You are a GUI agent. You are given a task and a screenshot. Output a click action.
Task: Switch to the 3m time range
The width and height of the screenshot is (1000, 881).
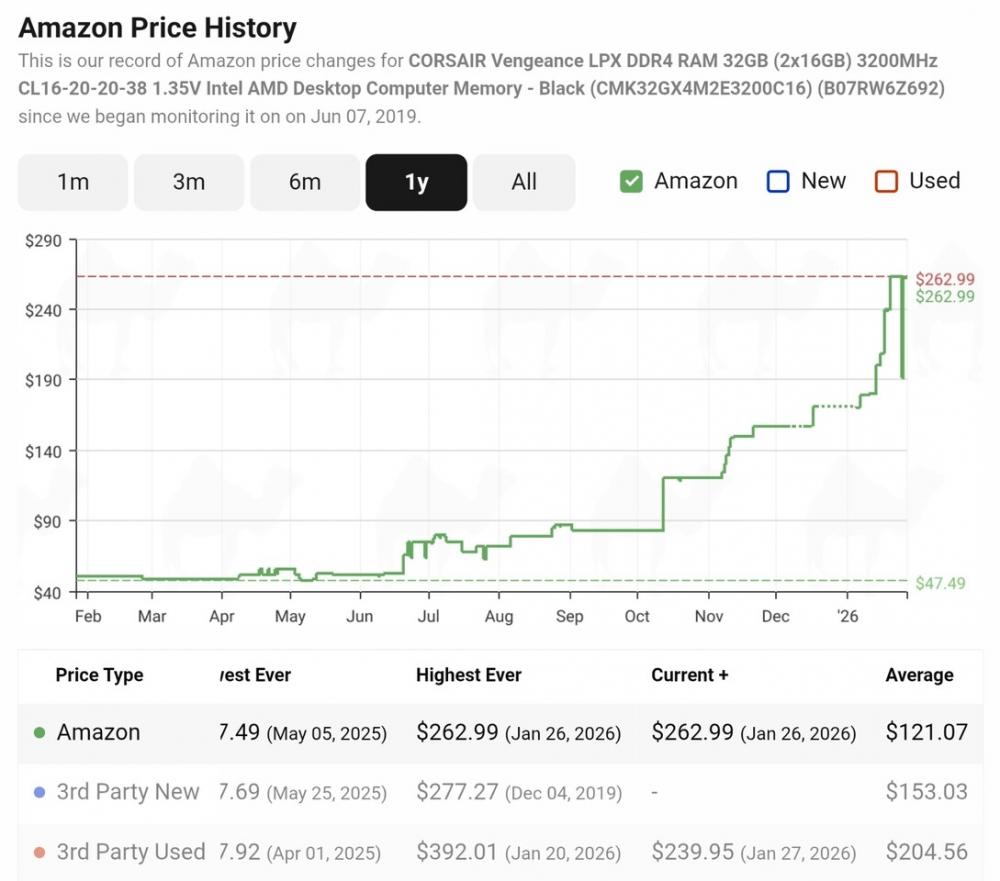pyautogui.click(x=189, y=182)
